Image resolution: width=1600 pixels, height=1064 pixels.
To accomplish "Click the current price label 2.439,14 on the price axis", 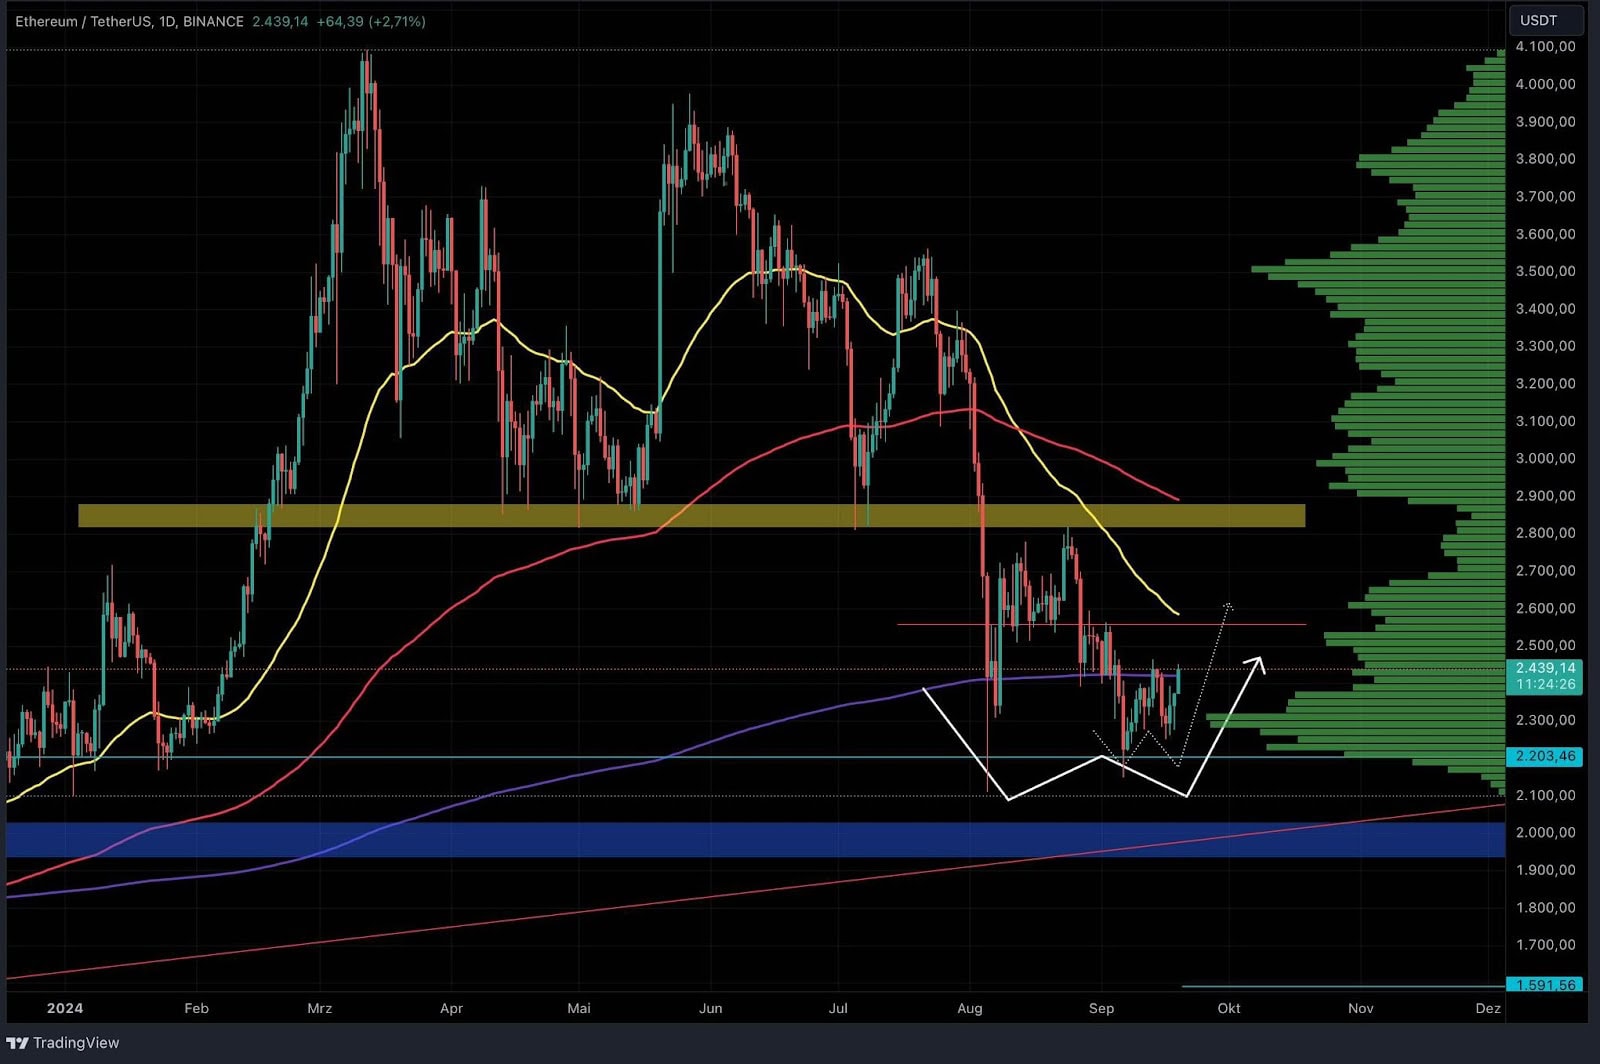I will (1545, 668).
